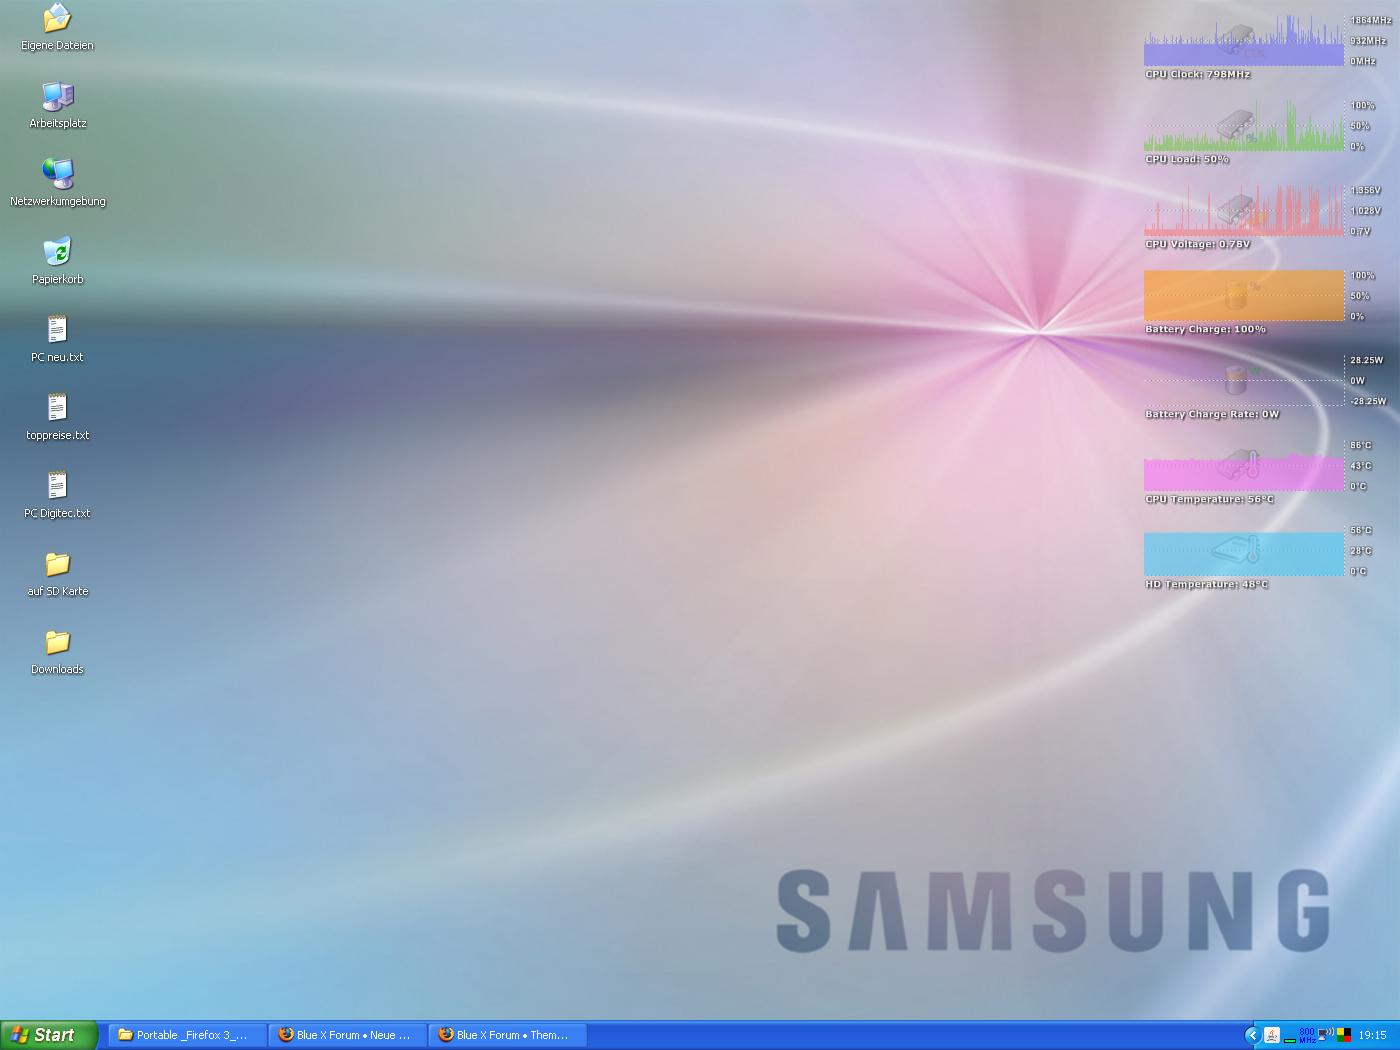The height and width of the screenshot is (1050, 1400).
Task: Click the orange Battery Charge graph
Action: tap(1243, 295)
